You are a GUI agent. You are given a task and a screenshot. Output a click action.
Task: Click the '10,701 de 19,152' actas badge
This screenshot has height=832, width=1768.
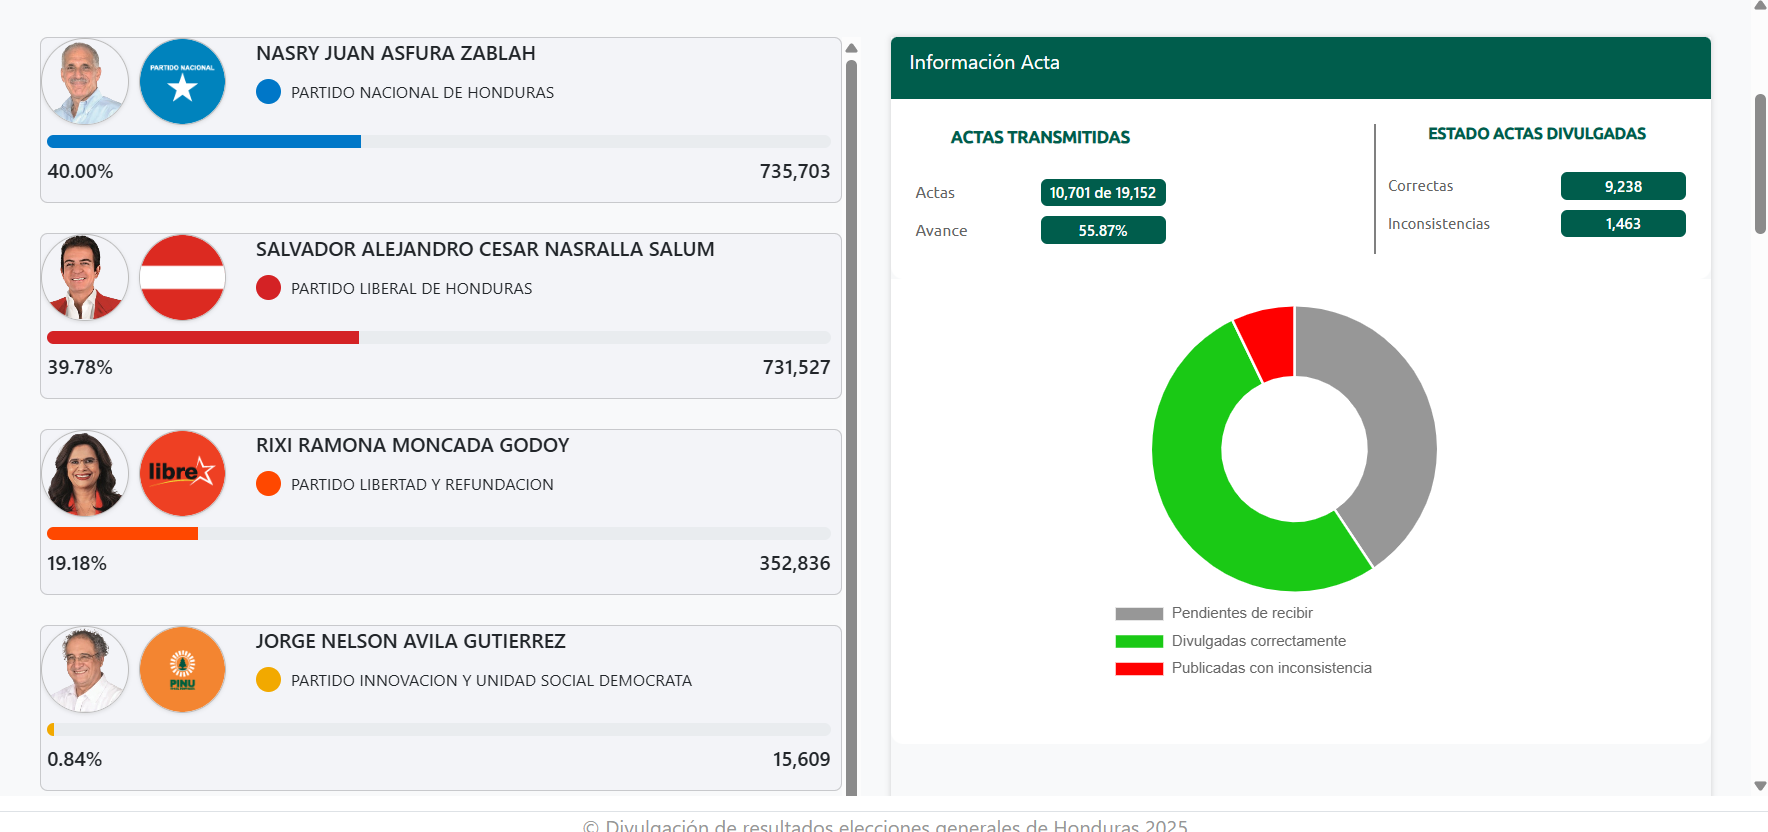click(1103, 193)
